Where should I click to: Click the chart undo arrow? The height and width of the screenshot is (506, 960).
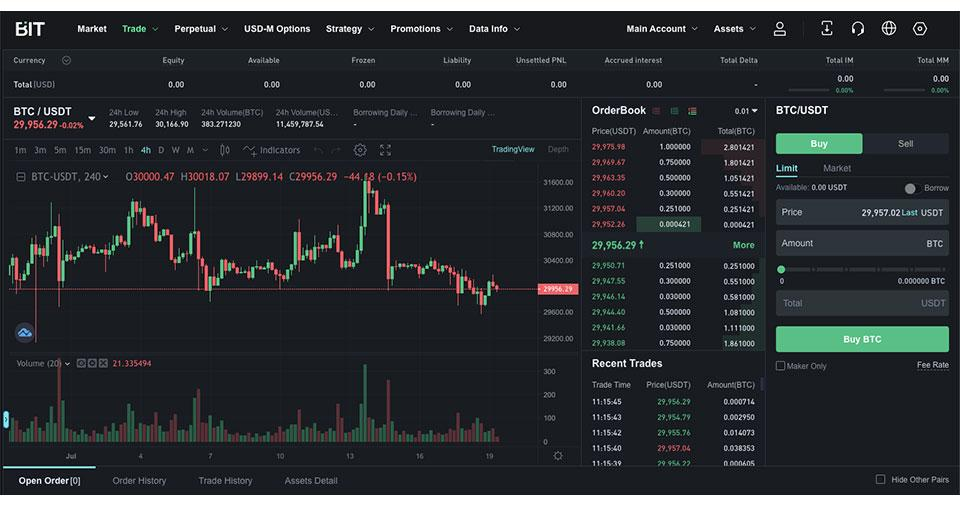[x=318, y=150]
